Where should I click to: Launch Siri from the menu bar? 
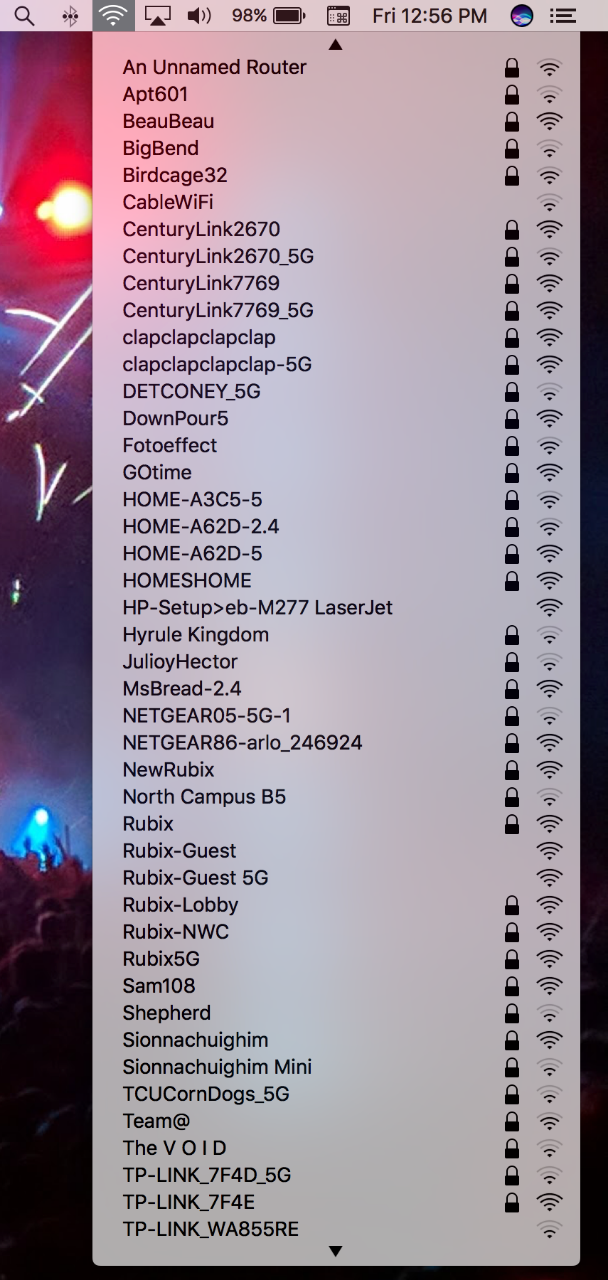click(521, 16)
